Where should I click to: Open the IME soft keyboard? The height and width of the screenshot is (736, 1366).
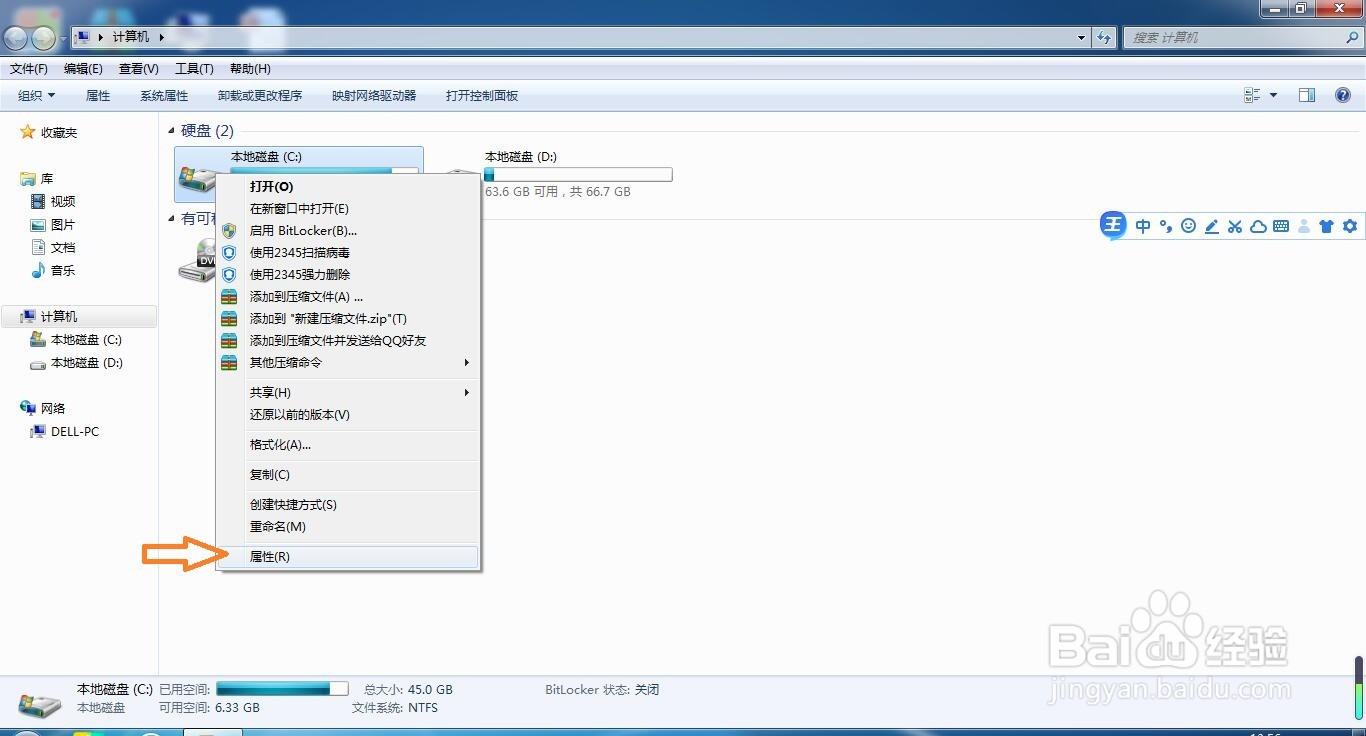click(x=1281, y=226)
